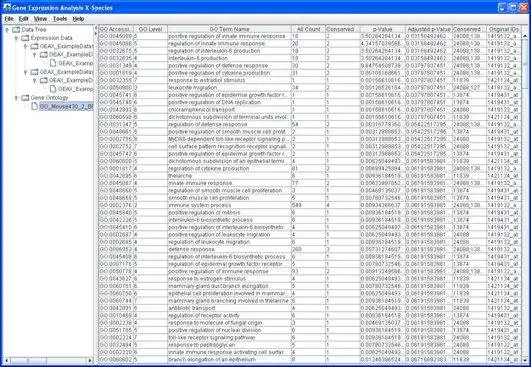Select row 'response to molecule of fungal origin'
Image resolution: width=531 pixels, height=367 pixels.
(x=310, y=323)
